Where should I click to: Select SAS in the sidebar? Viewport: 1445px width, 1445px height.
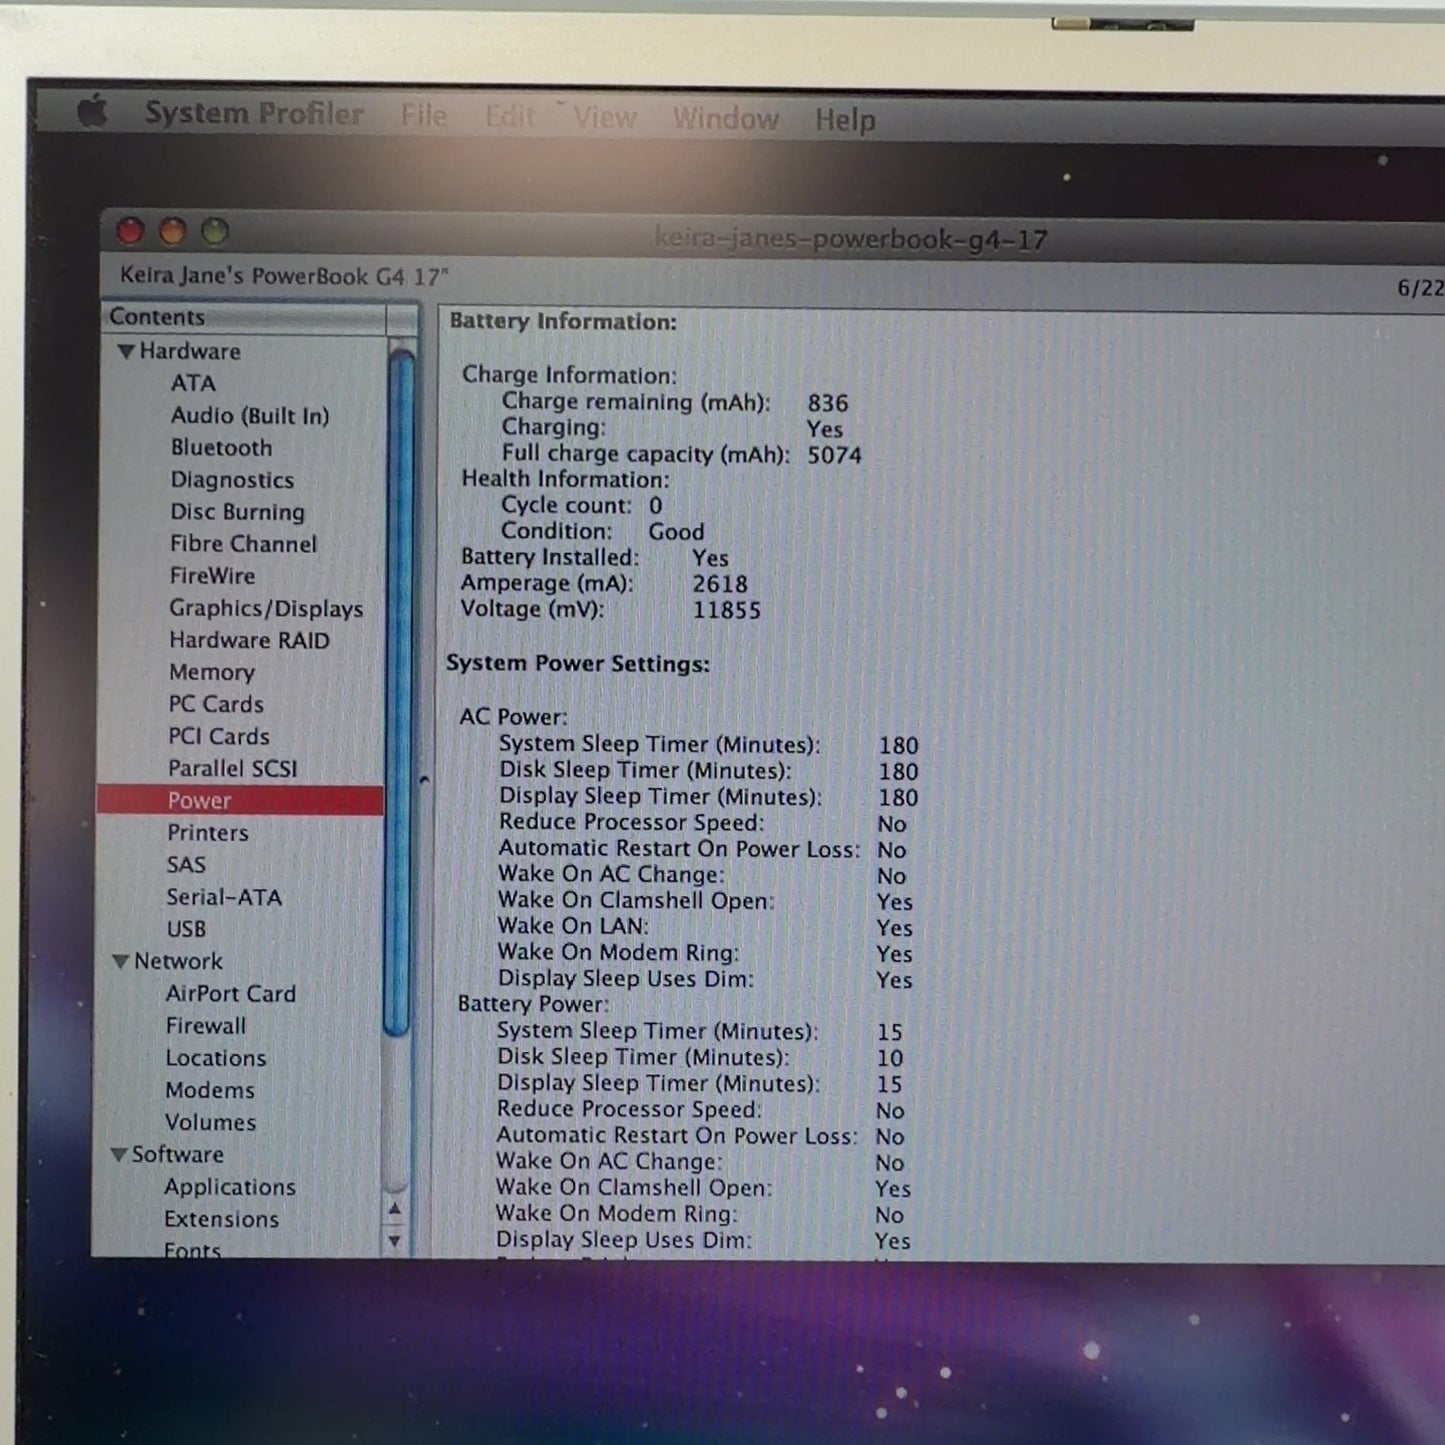pos(186,865)
